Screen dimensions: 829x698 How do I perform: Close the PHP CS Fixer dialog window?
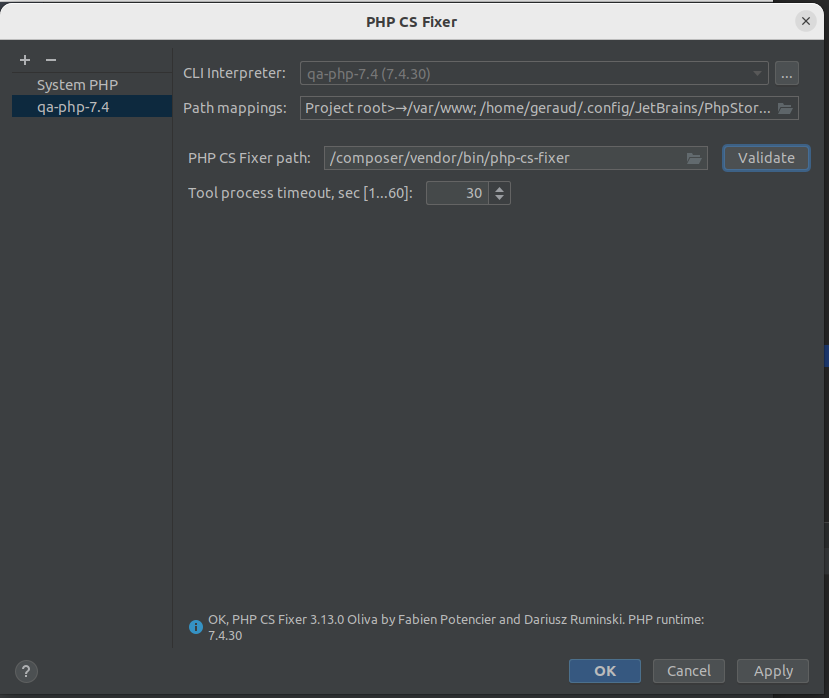[806, 21]
